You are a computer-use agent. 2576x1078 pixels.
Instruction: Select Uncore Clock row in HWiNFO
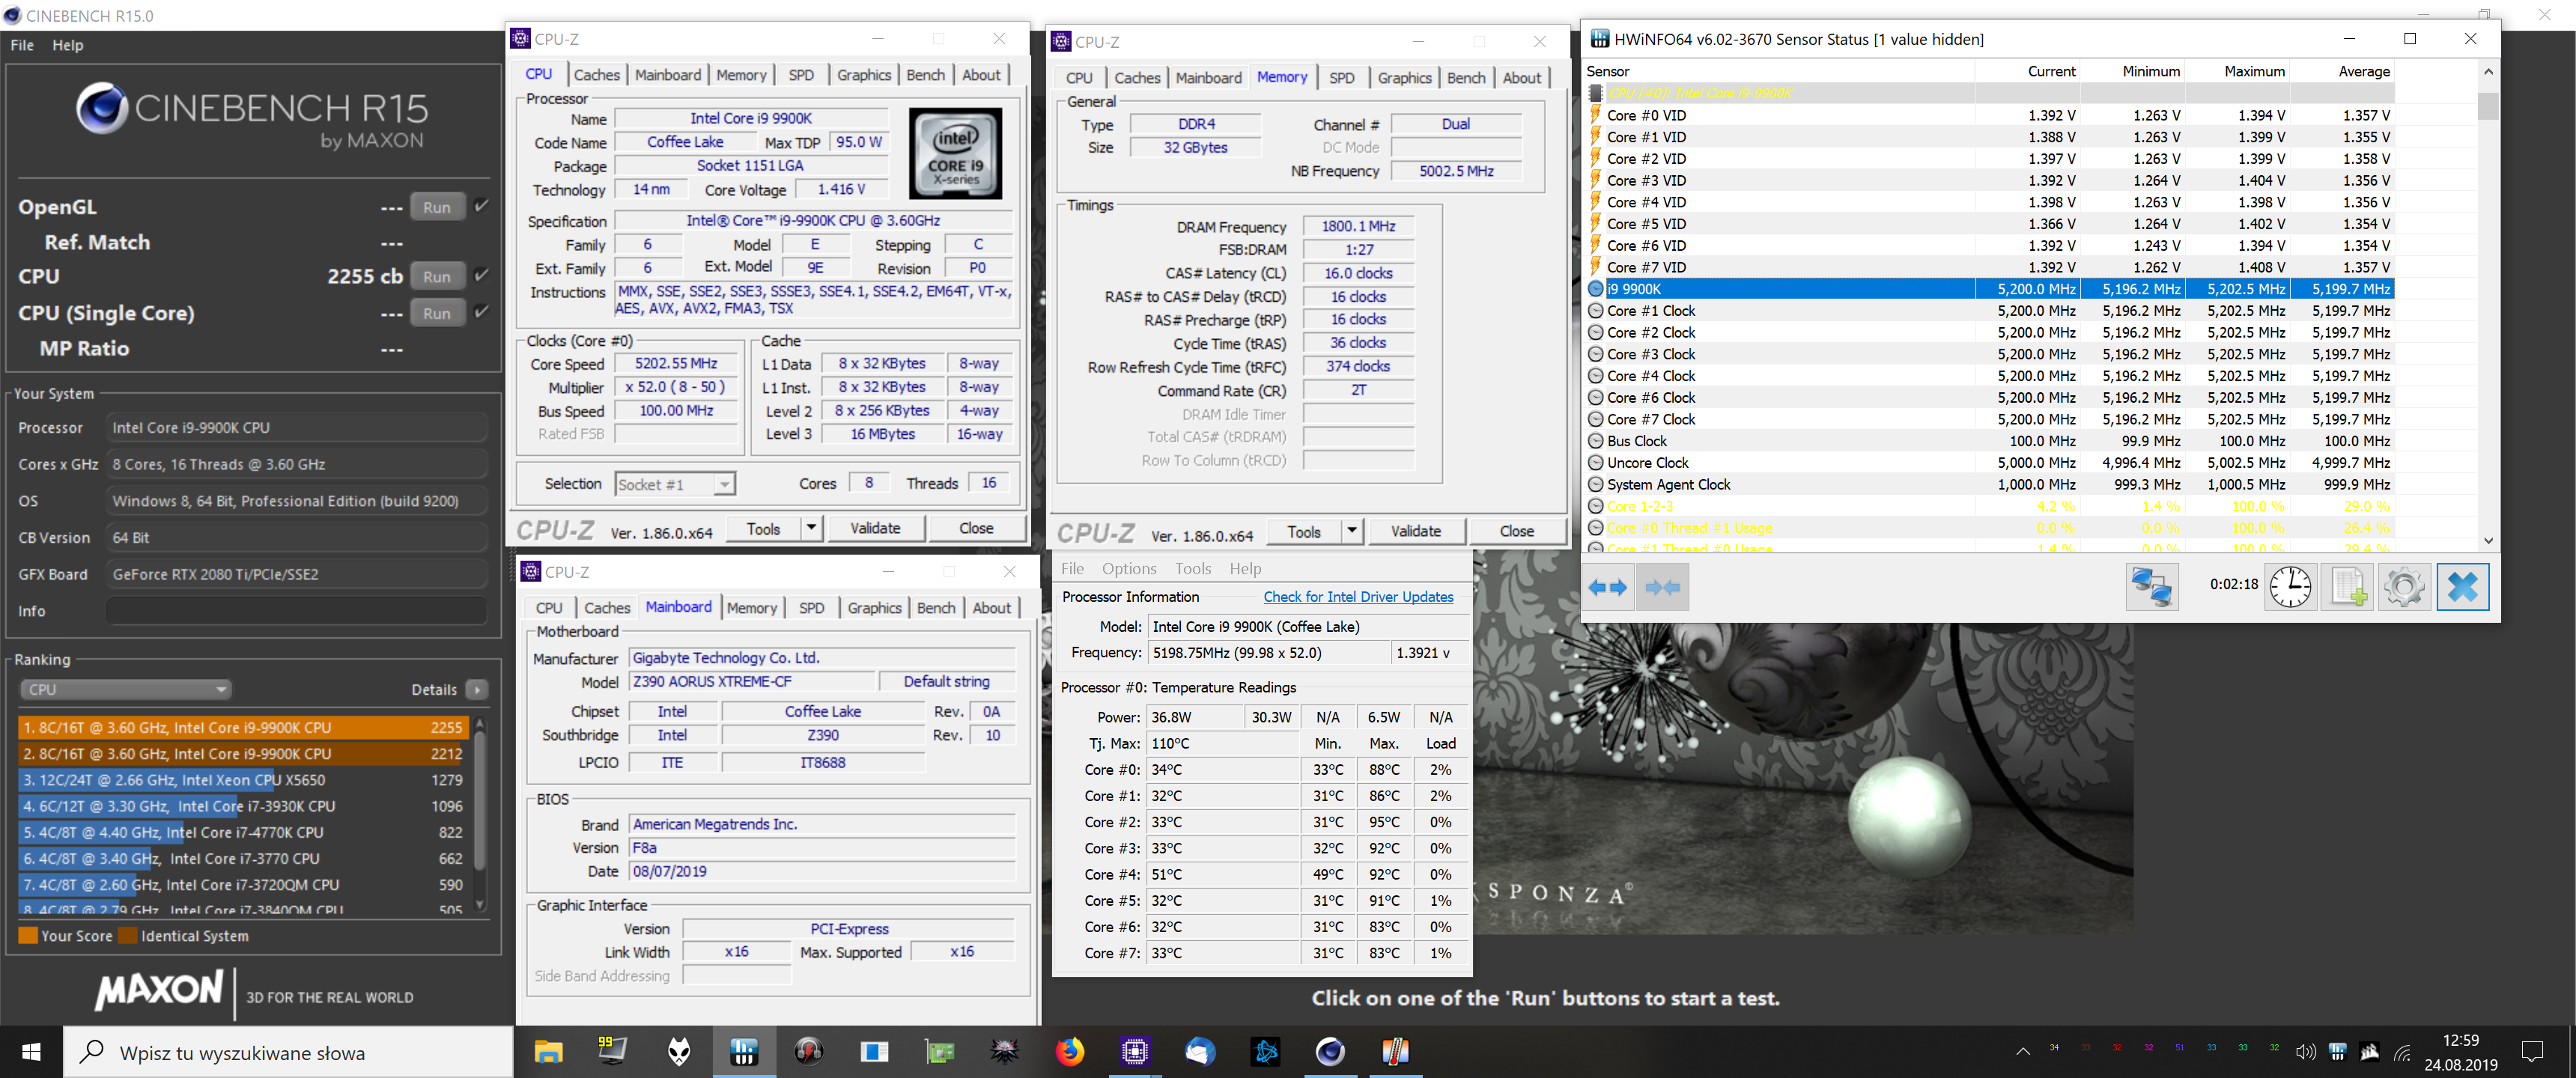(1990, 463)
